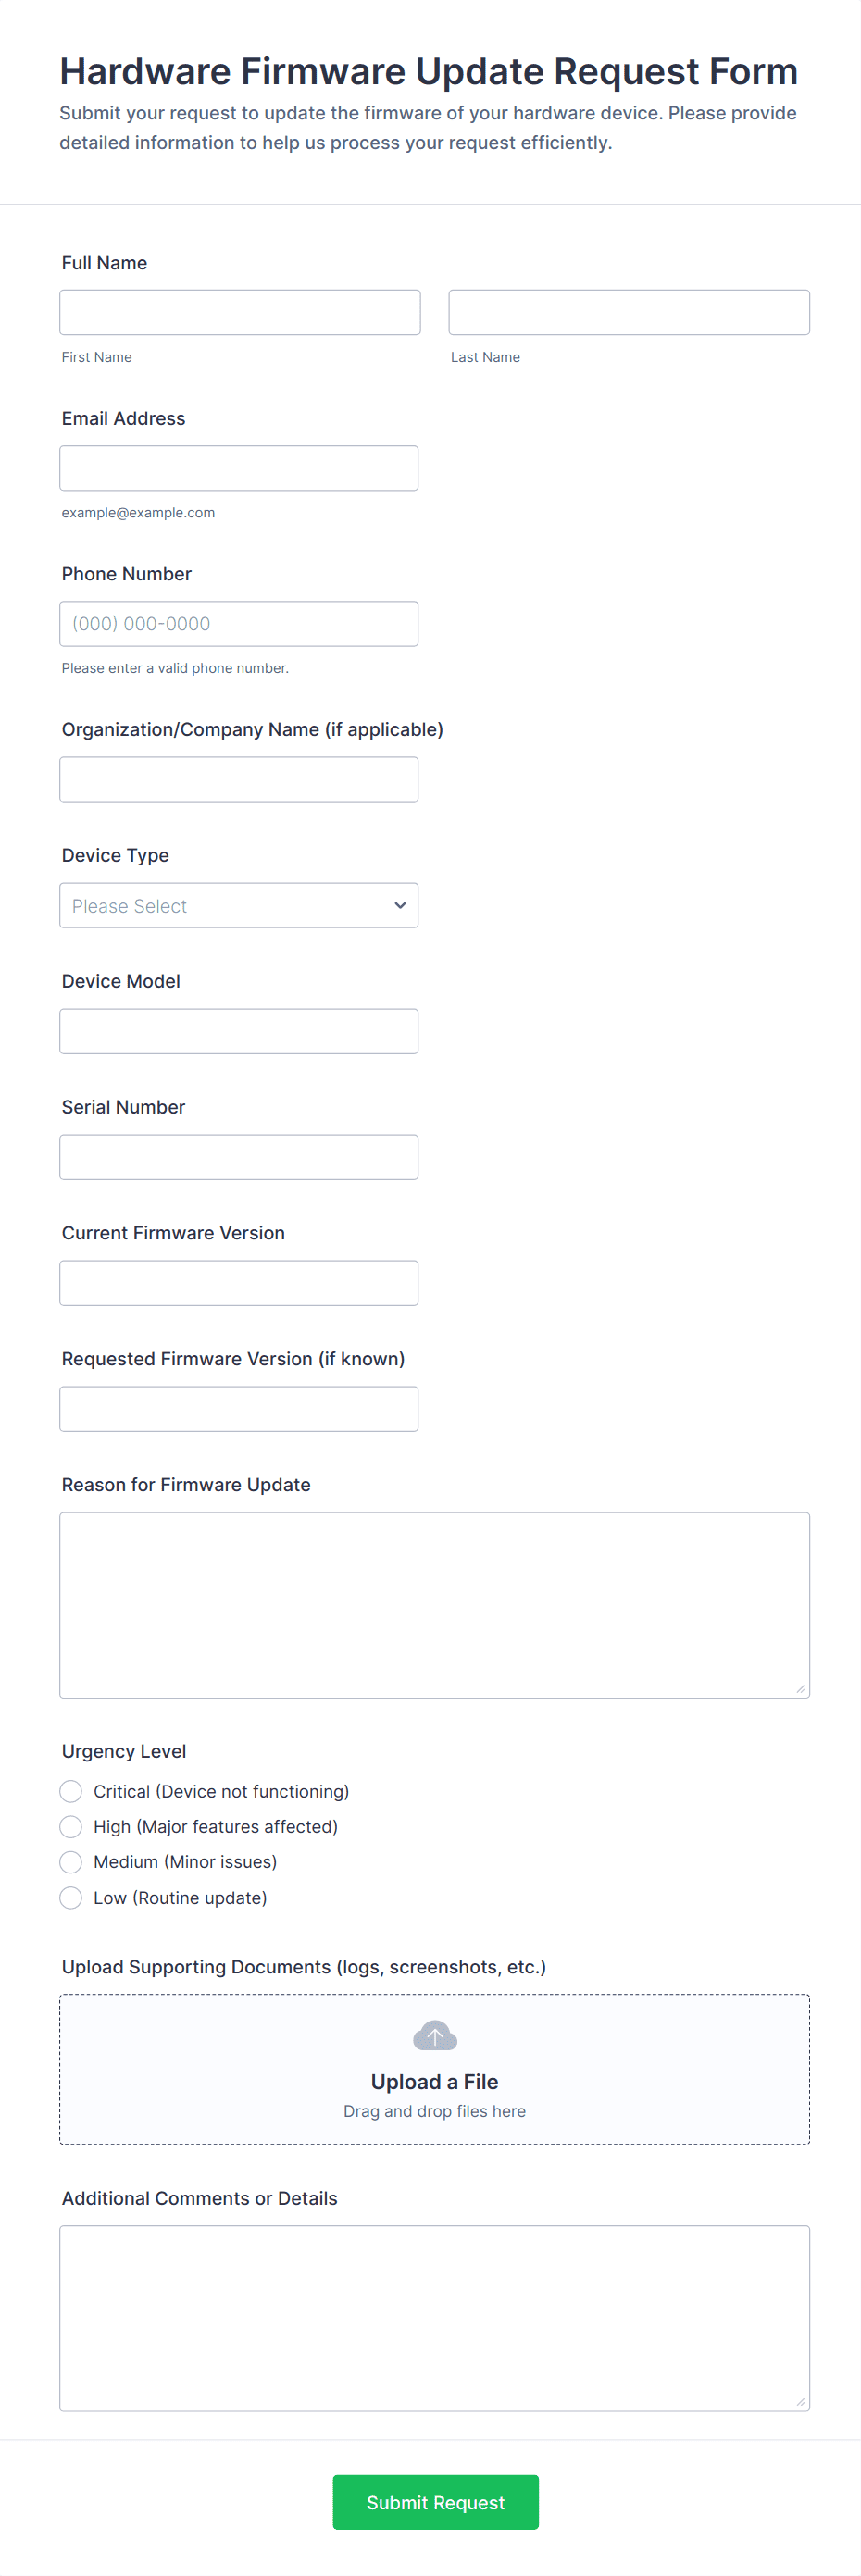This screenshot has height=2576, width=861.
Task: Click the cloud upload icon
Action: (x=434, y=2035)
